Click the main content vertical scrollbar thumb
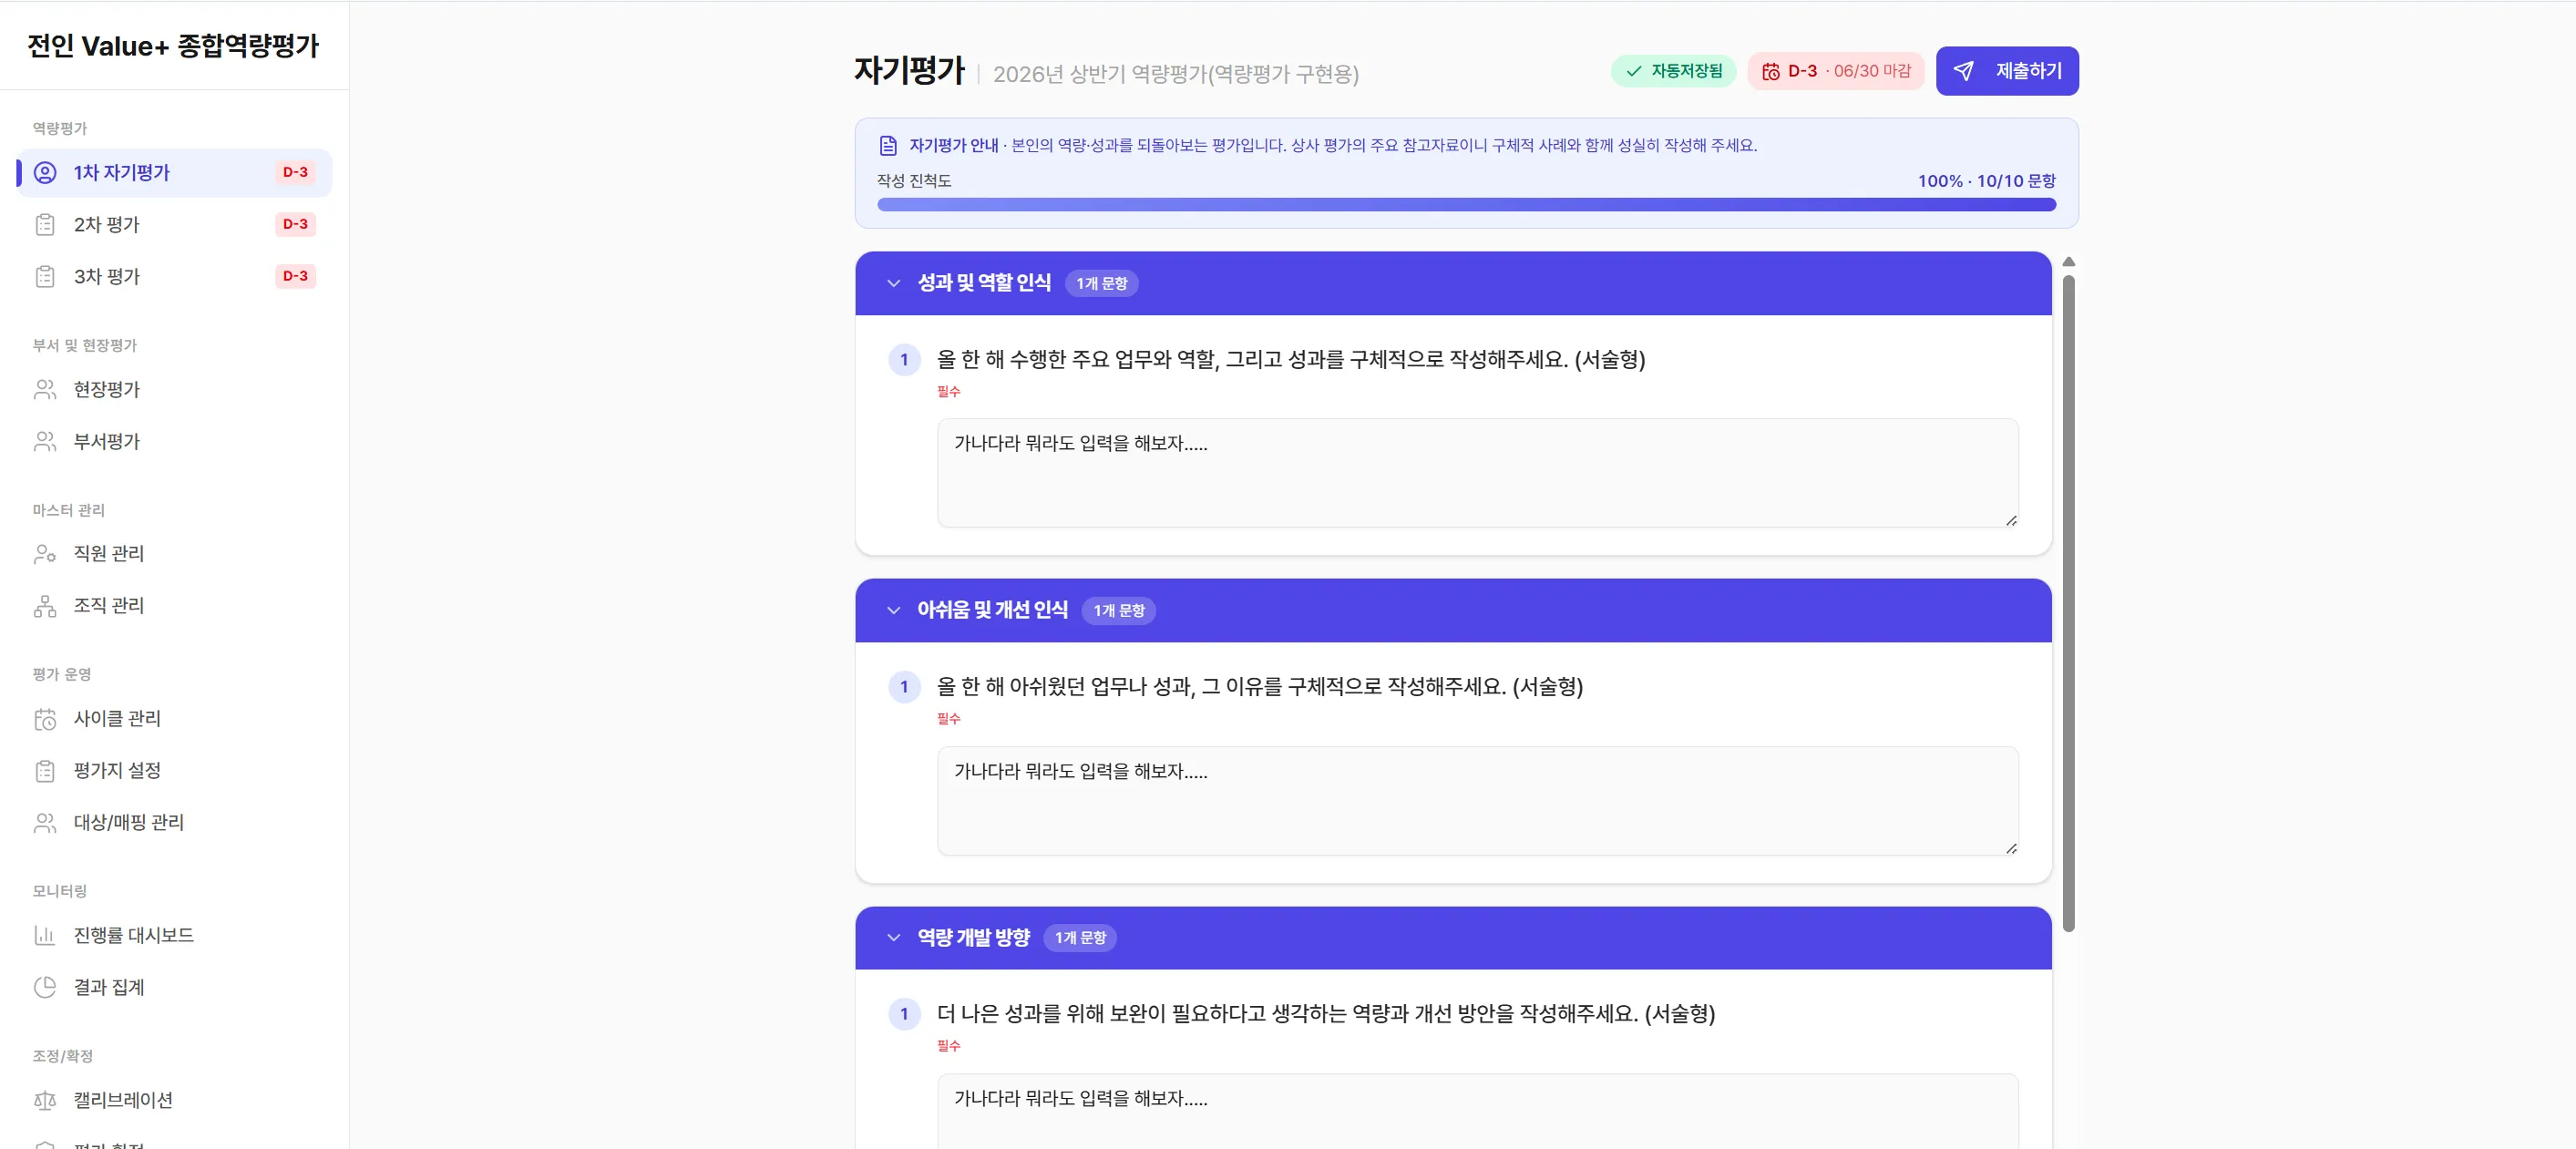Screen dimensions: 2576x1149 point(2068,603)
